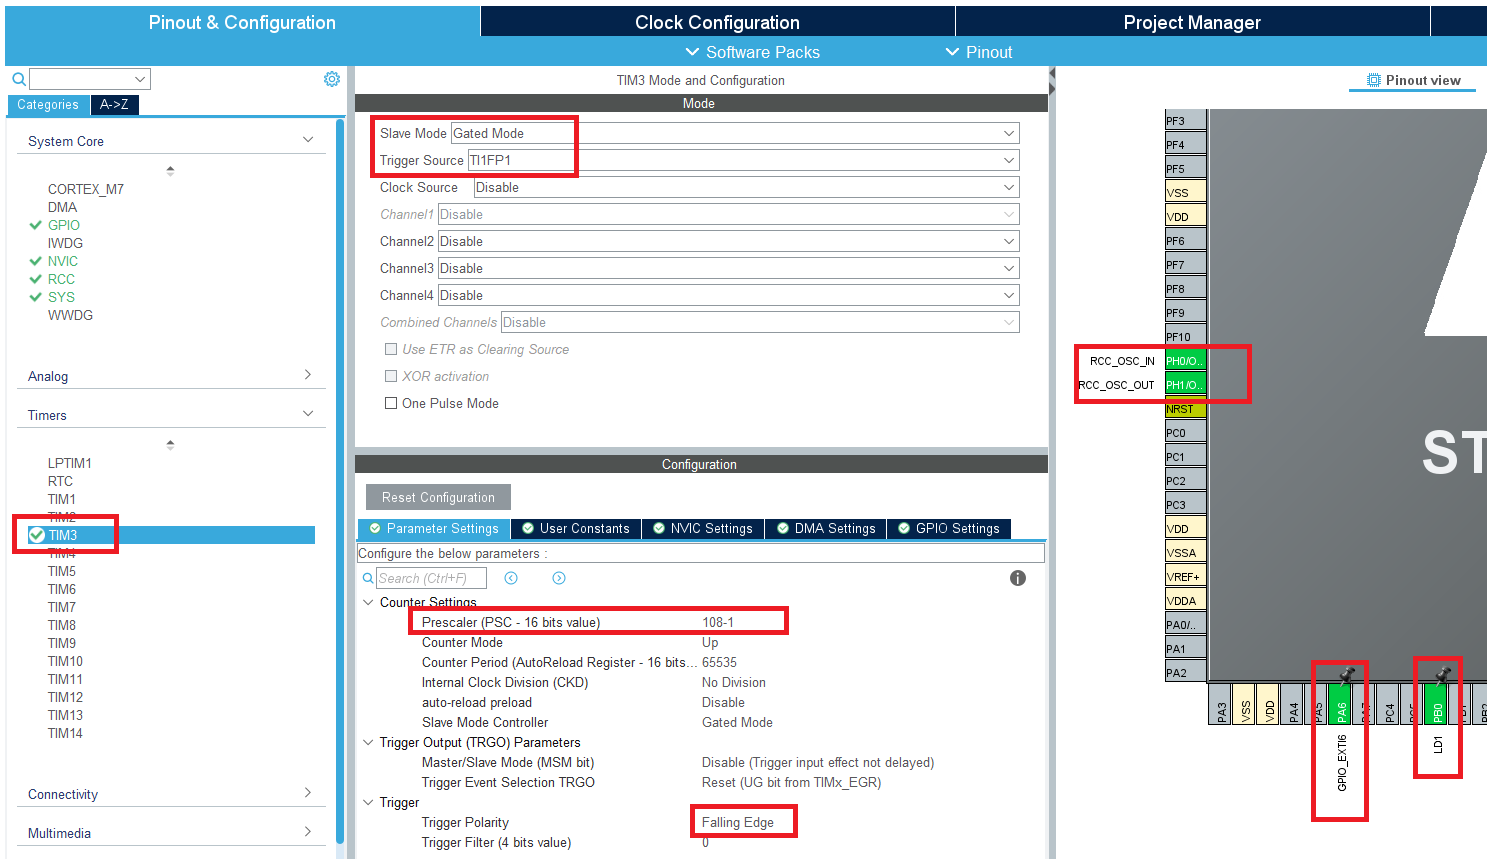The height and width of the screenshot is (859, 1487).
Task: Click Reset Configuration button
Action: click(438, 497)
